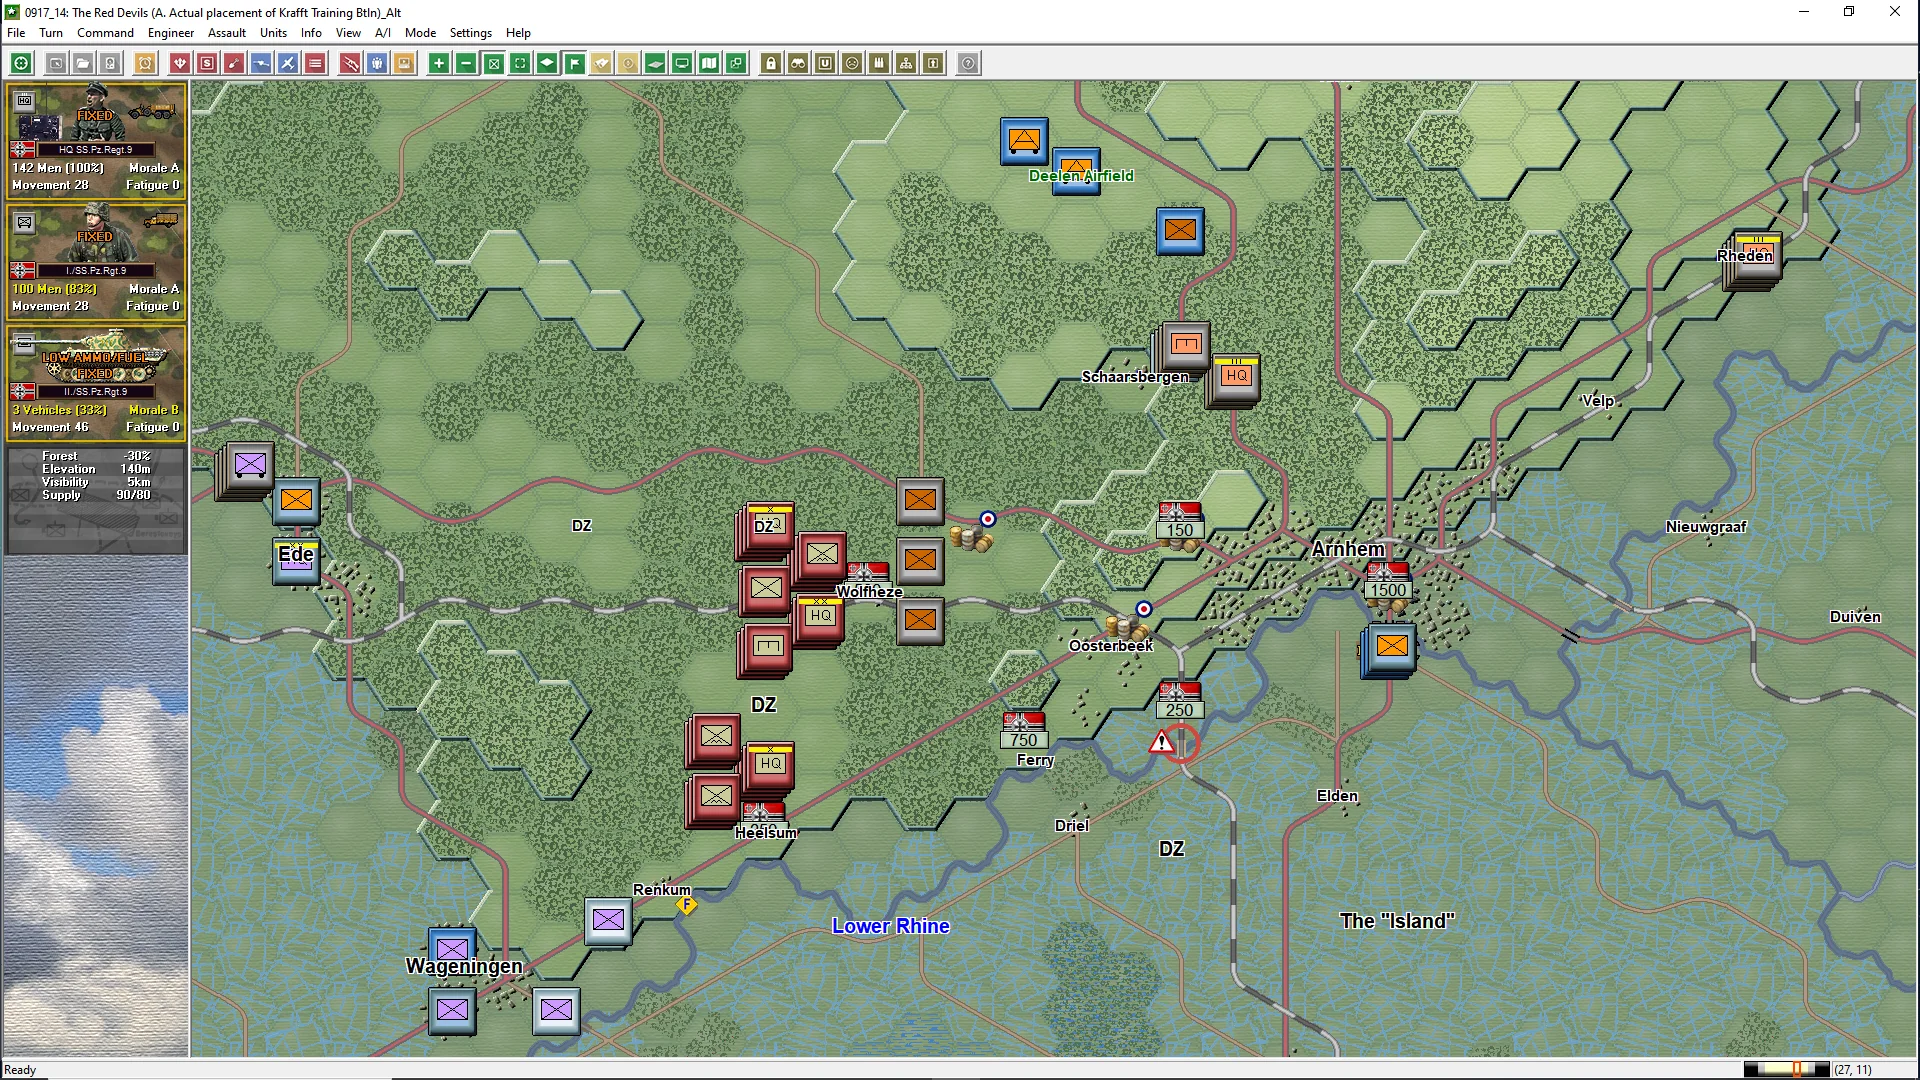Click the green folded map toolbar icon
This screenshot has width=1920, height=1080.
point(709,64)
